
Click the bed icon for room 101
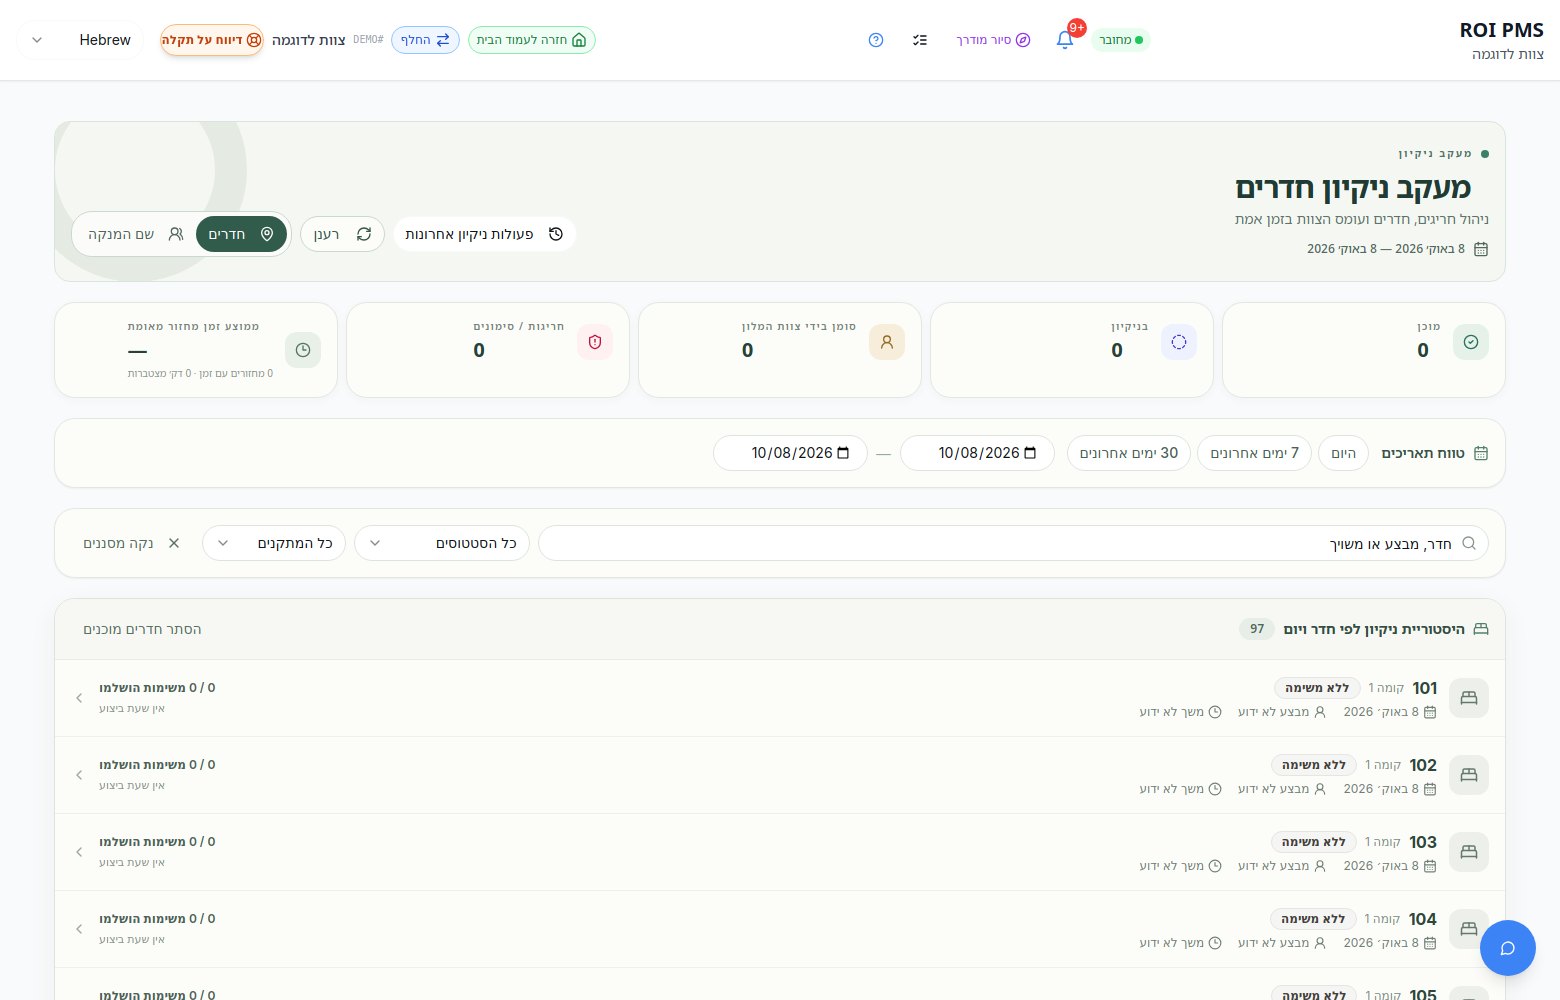1469,698
